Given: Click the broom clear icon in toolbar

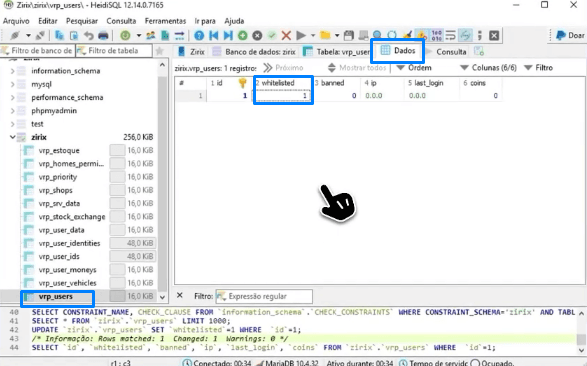Looking at the screenshot, I should point(408,36).
